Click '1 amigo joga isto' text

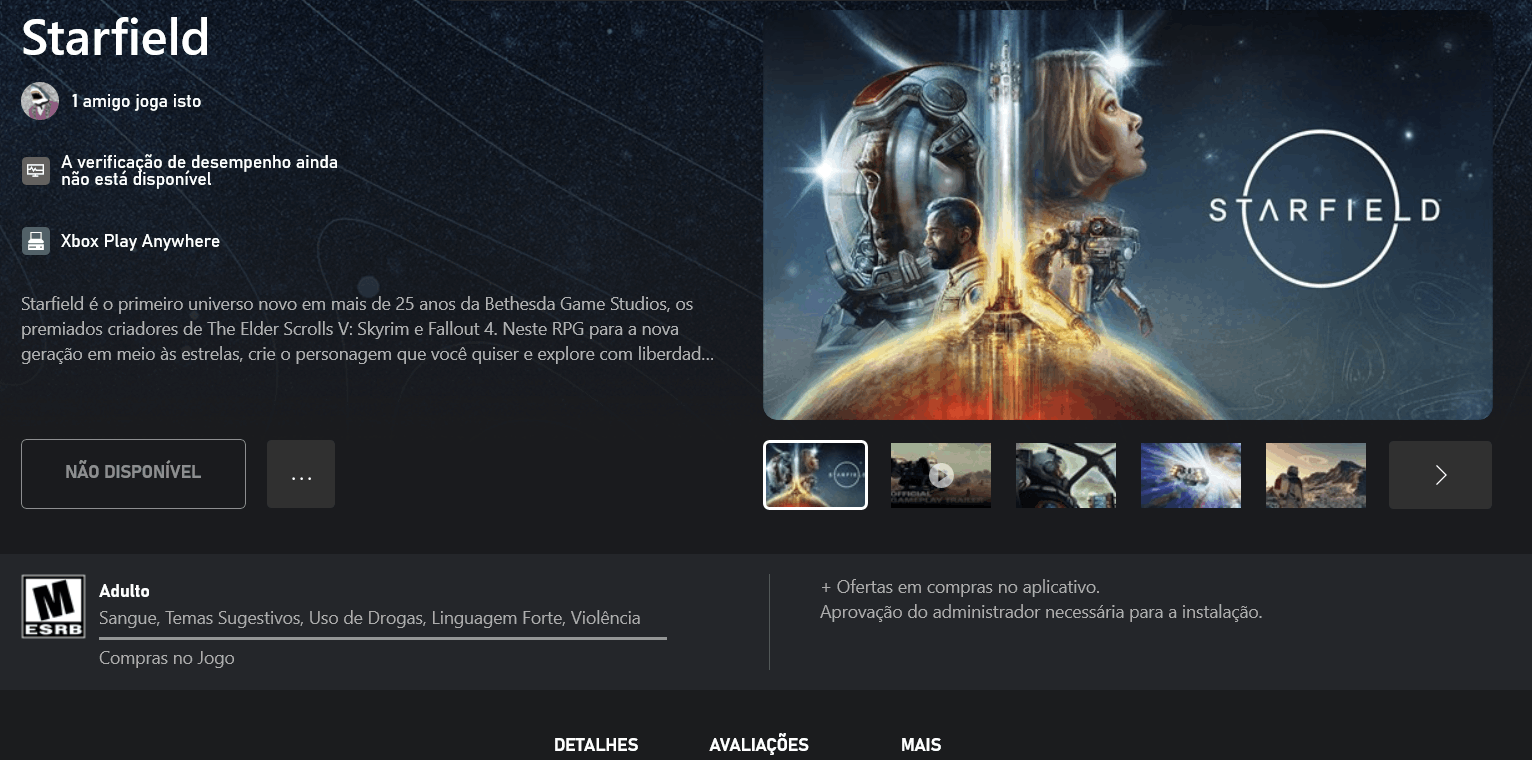(136, 101)
